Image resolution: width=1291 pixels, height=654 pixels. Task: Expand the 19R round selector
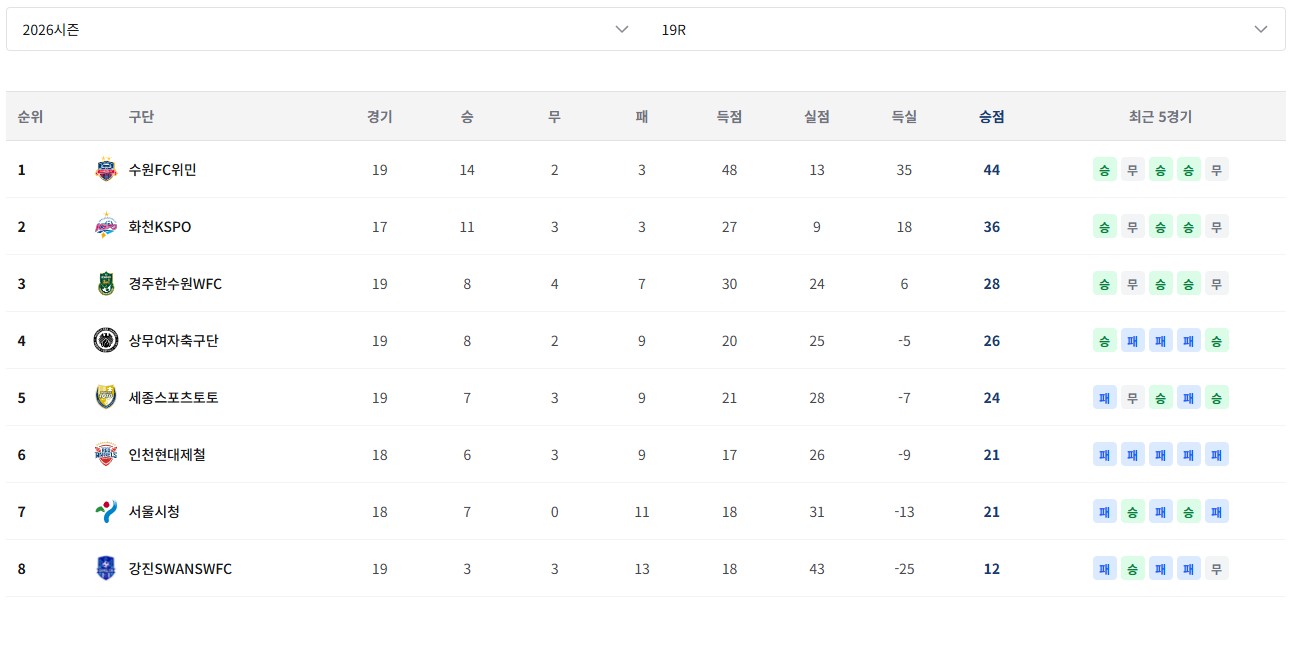point(966,29)
